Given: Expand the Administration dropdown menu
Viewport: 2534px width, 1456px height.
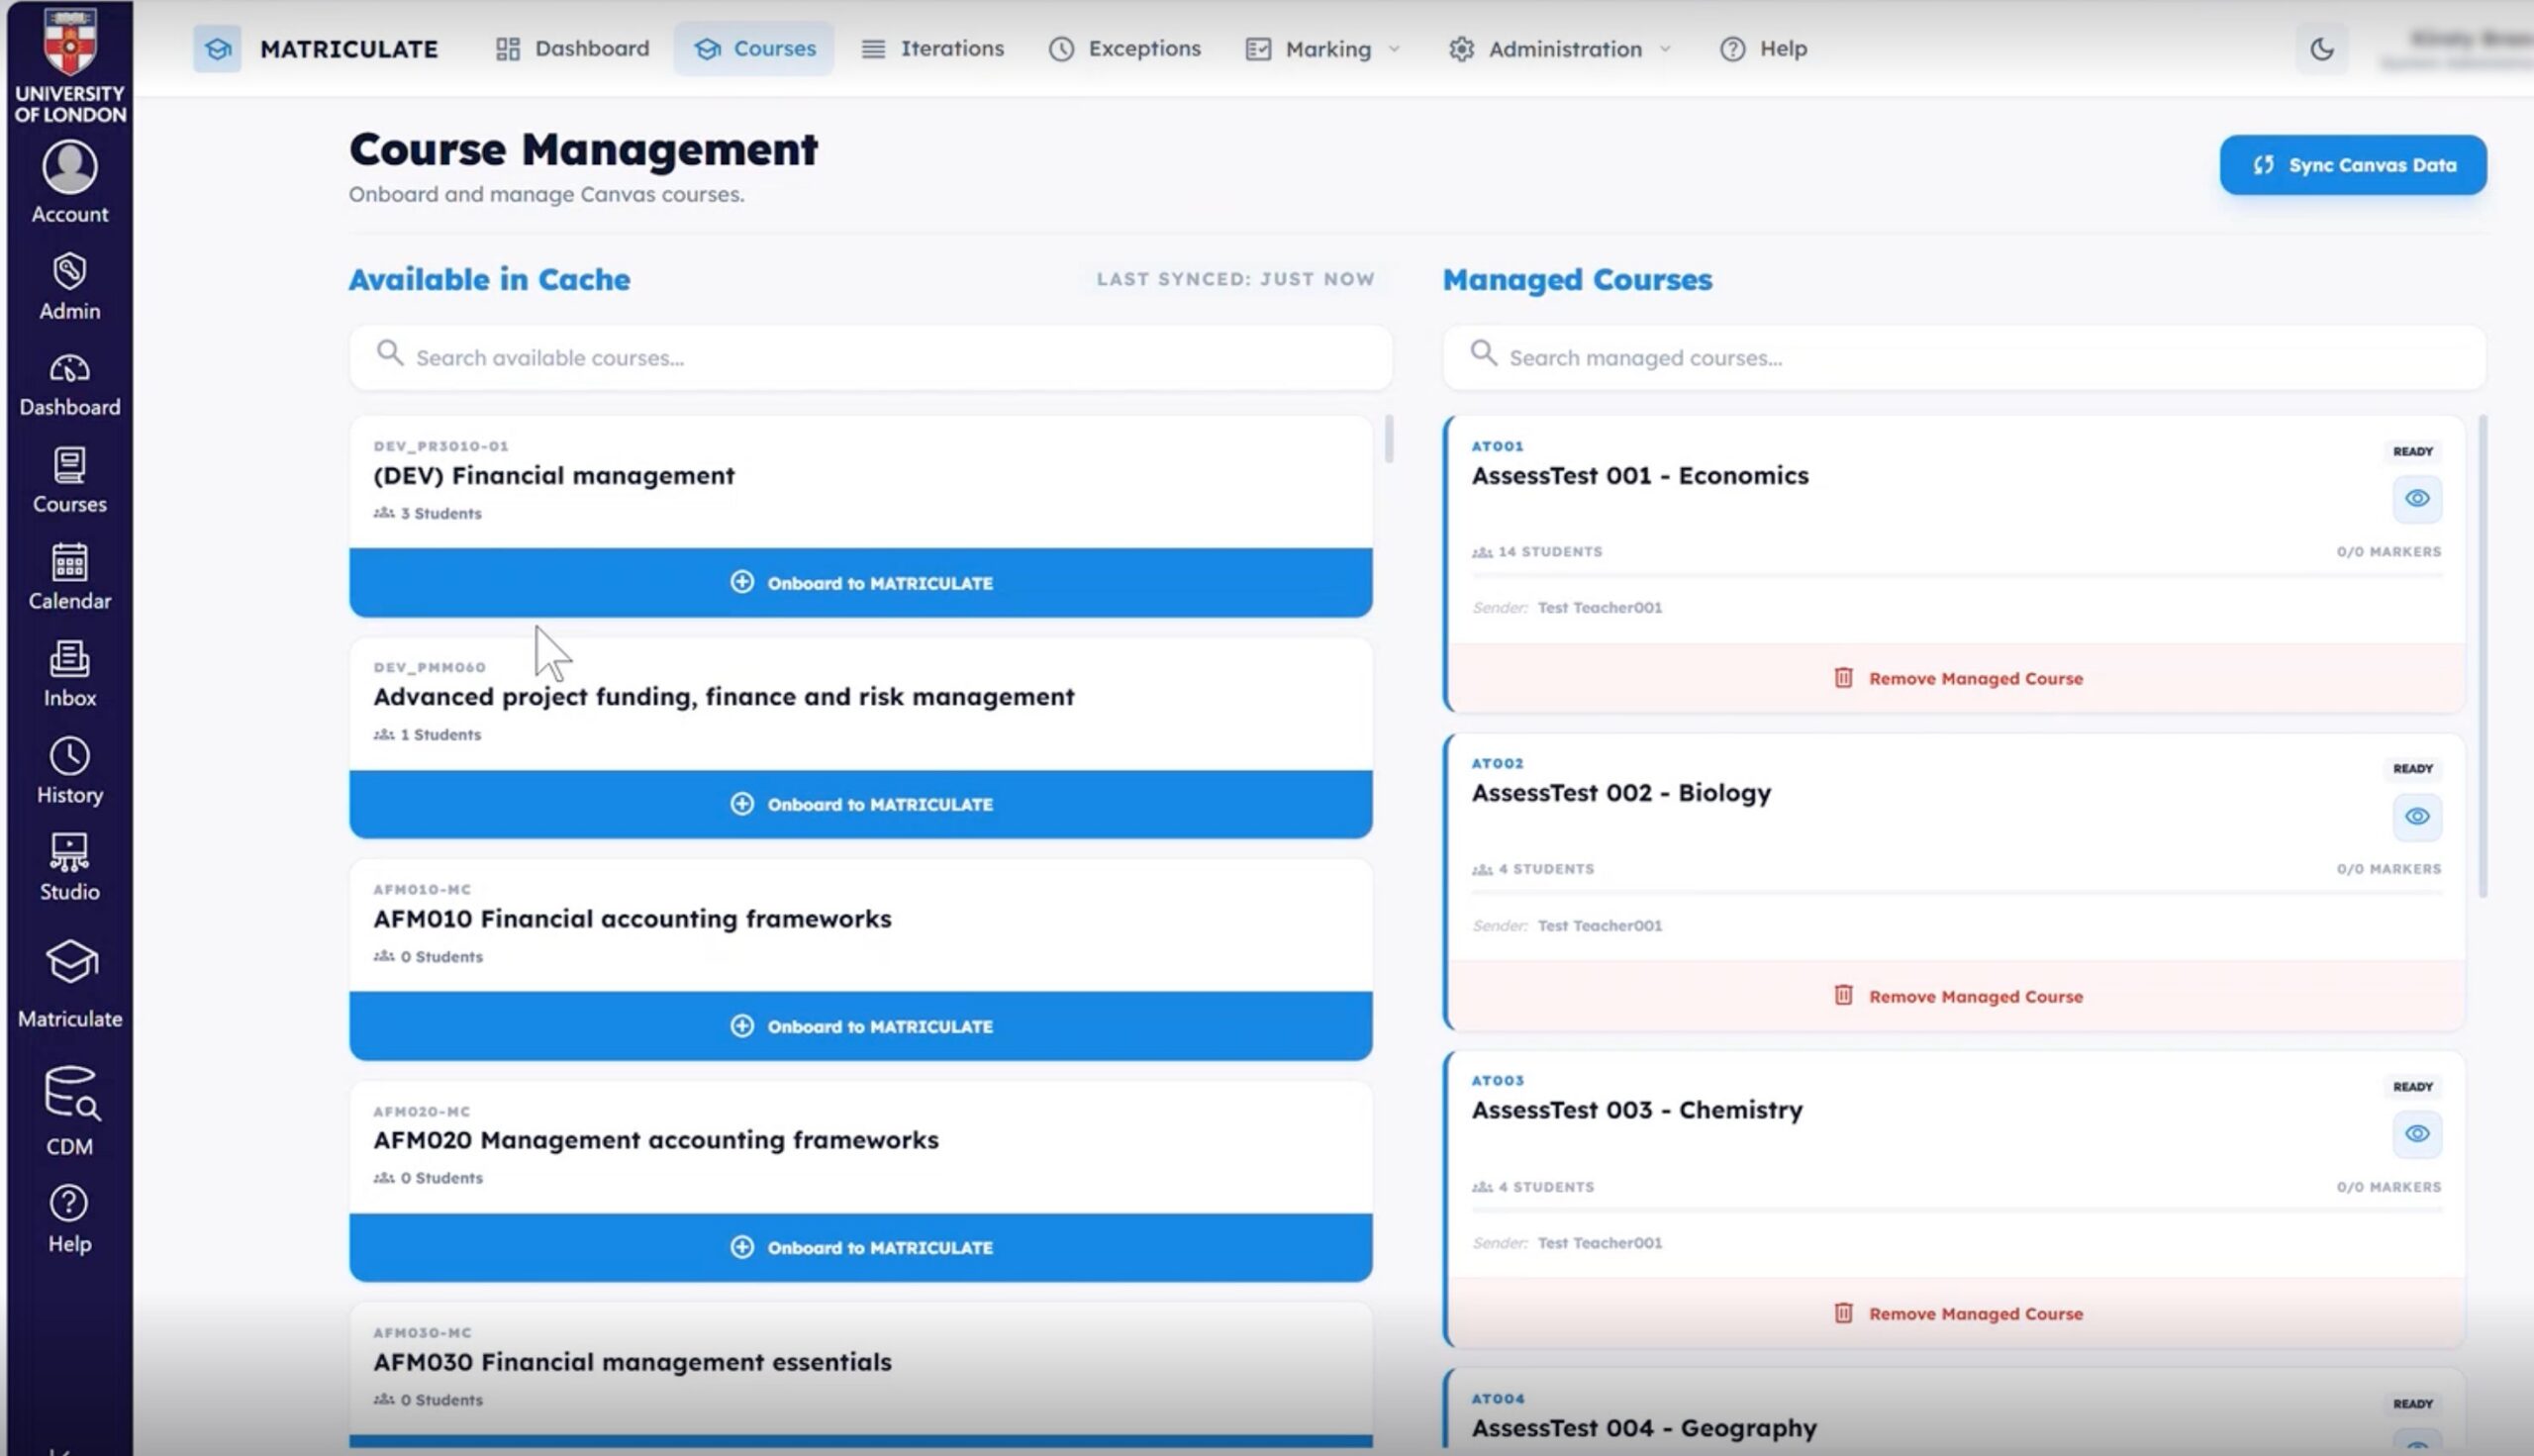Looking at the screenshot, I should pyautogui.click(x=1559, y=48).
